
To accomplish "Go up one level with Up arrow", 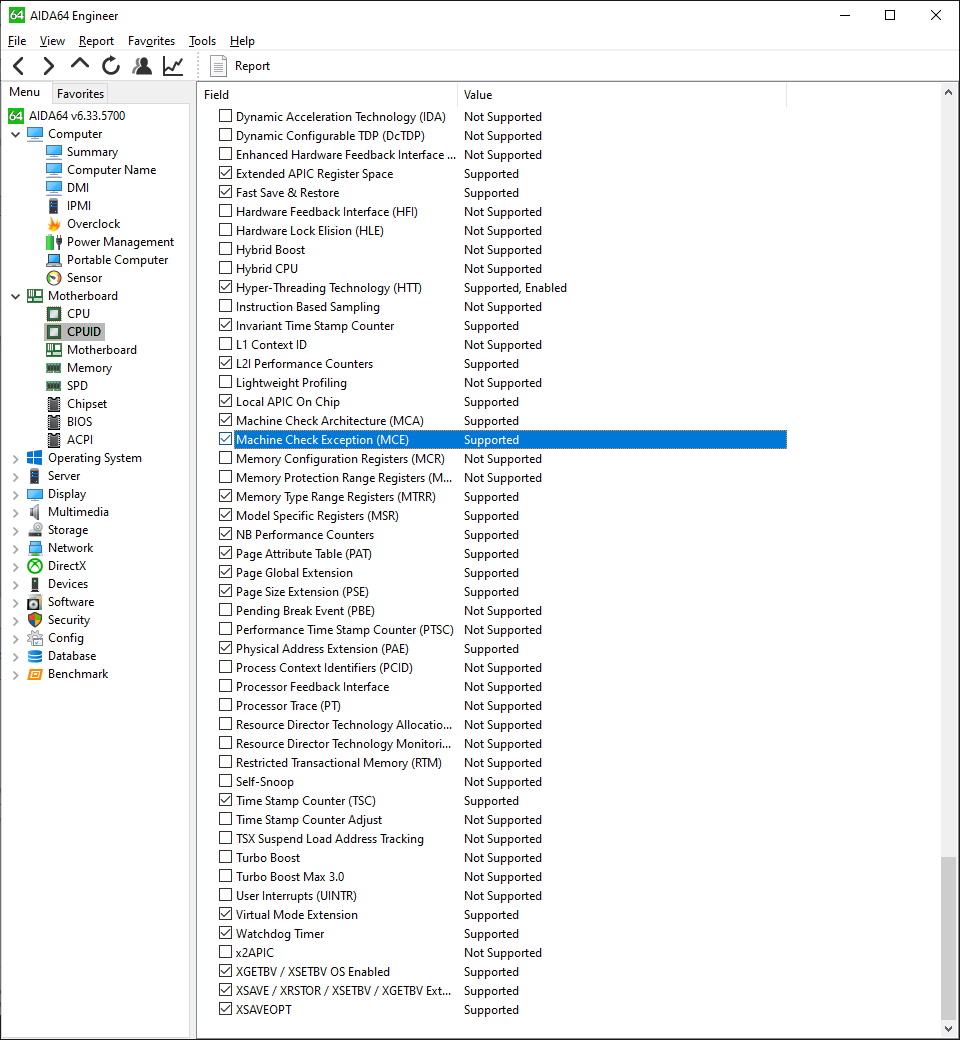I will (x=80, y=64).
